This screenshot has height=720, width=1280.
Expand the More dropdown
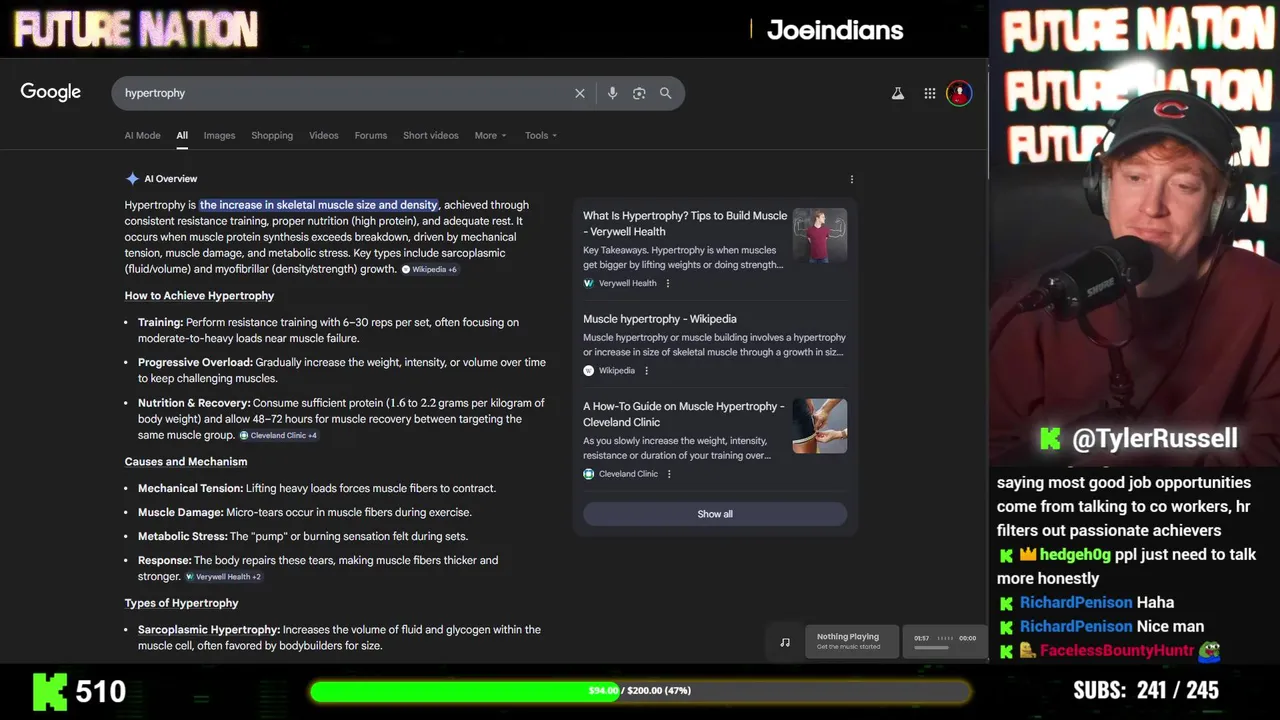[490, 135]
